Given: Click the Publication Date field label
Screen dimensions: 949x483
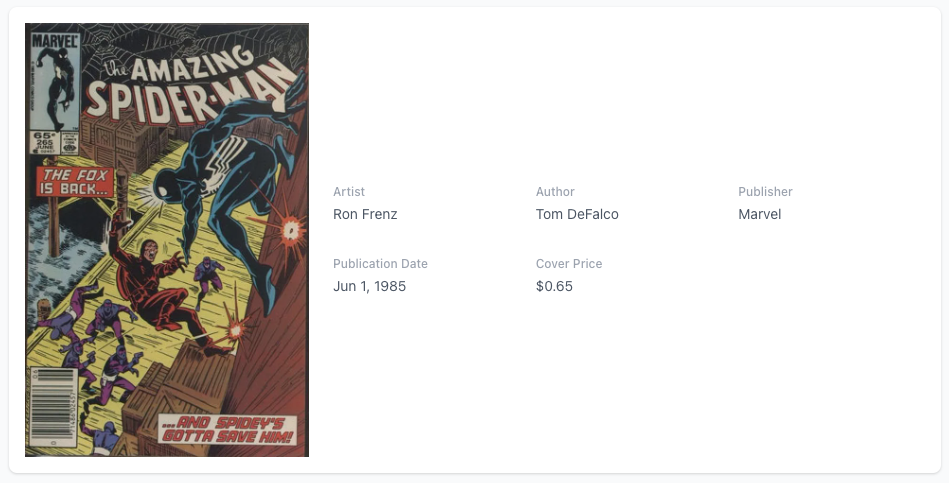Looking at the screenshot, I should [380, 263].
